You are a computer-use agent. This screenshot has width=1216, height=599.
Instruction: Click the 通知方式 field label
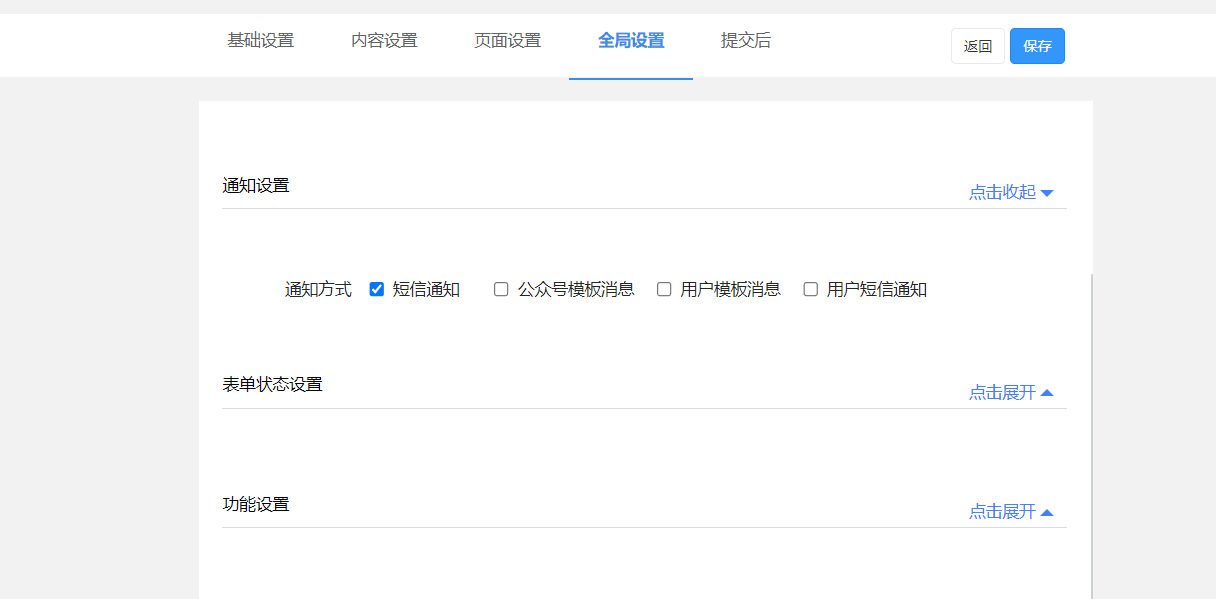(318, 289)
